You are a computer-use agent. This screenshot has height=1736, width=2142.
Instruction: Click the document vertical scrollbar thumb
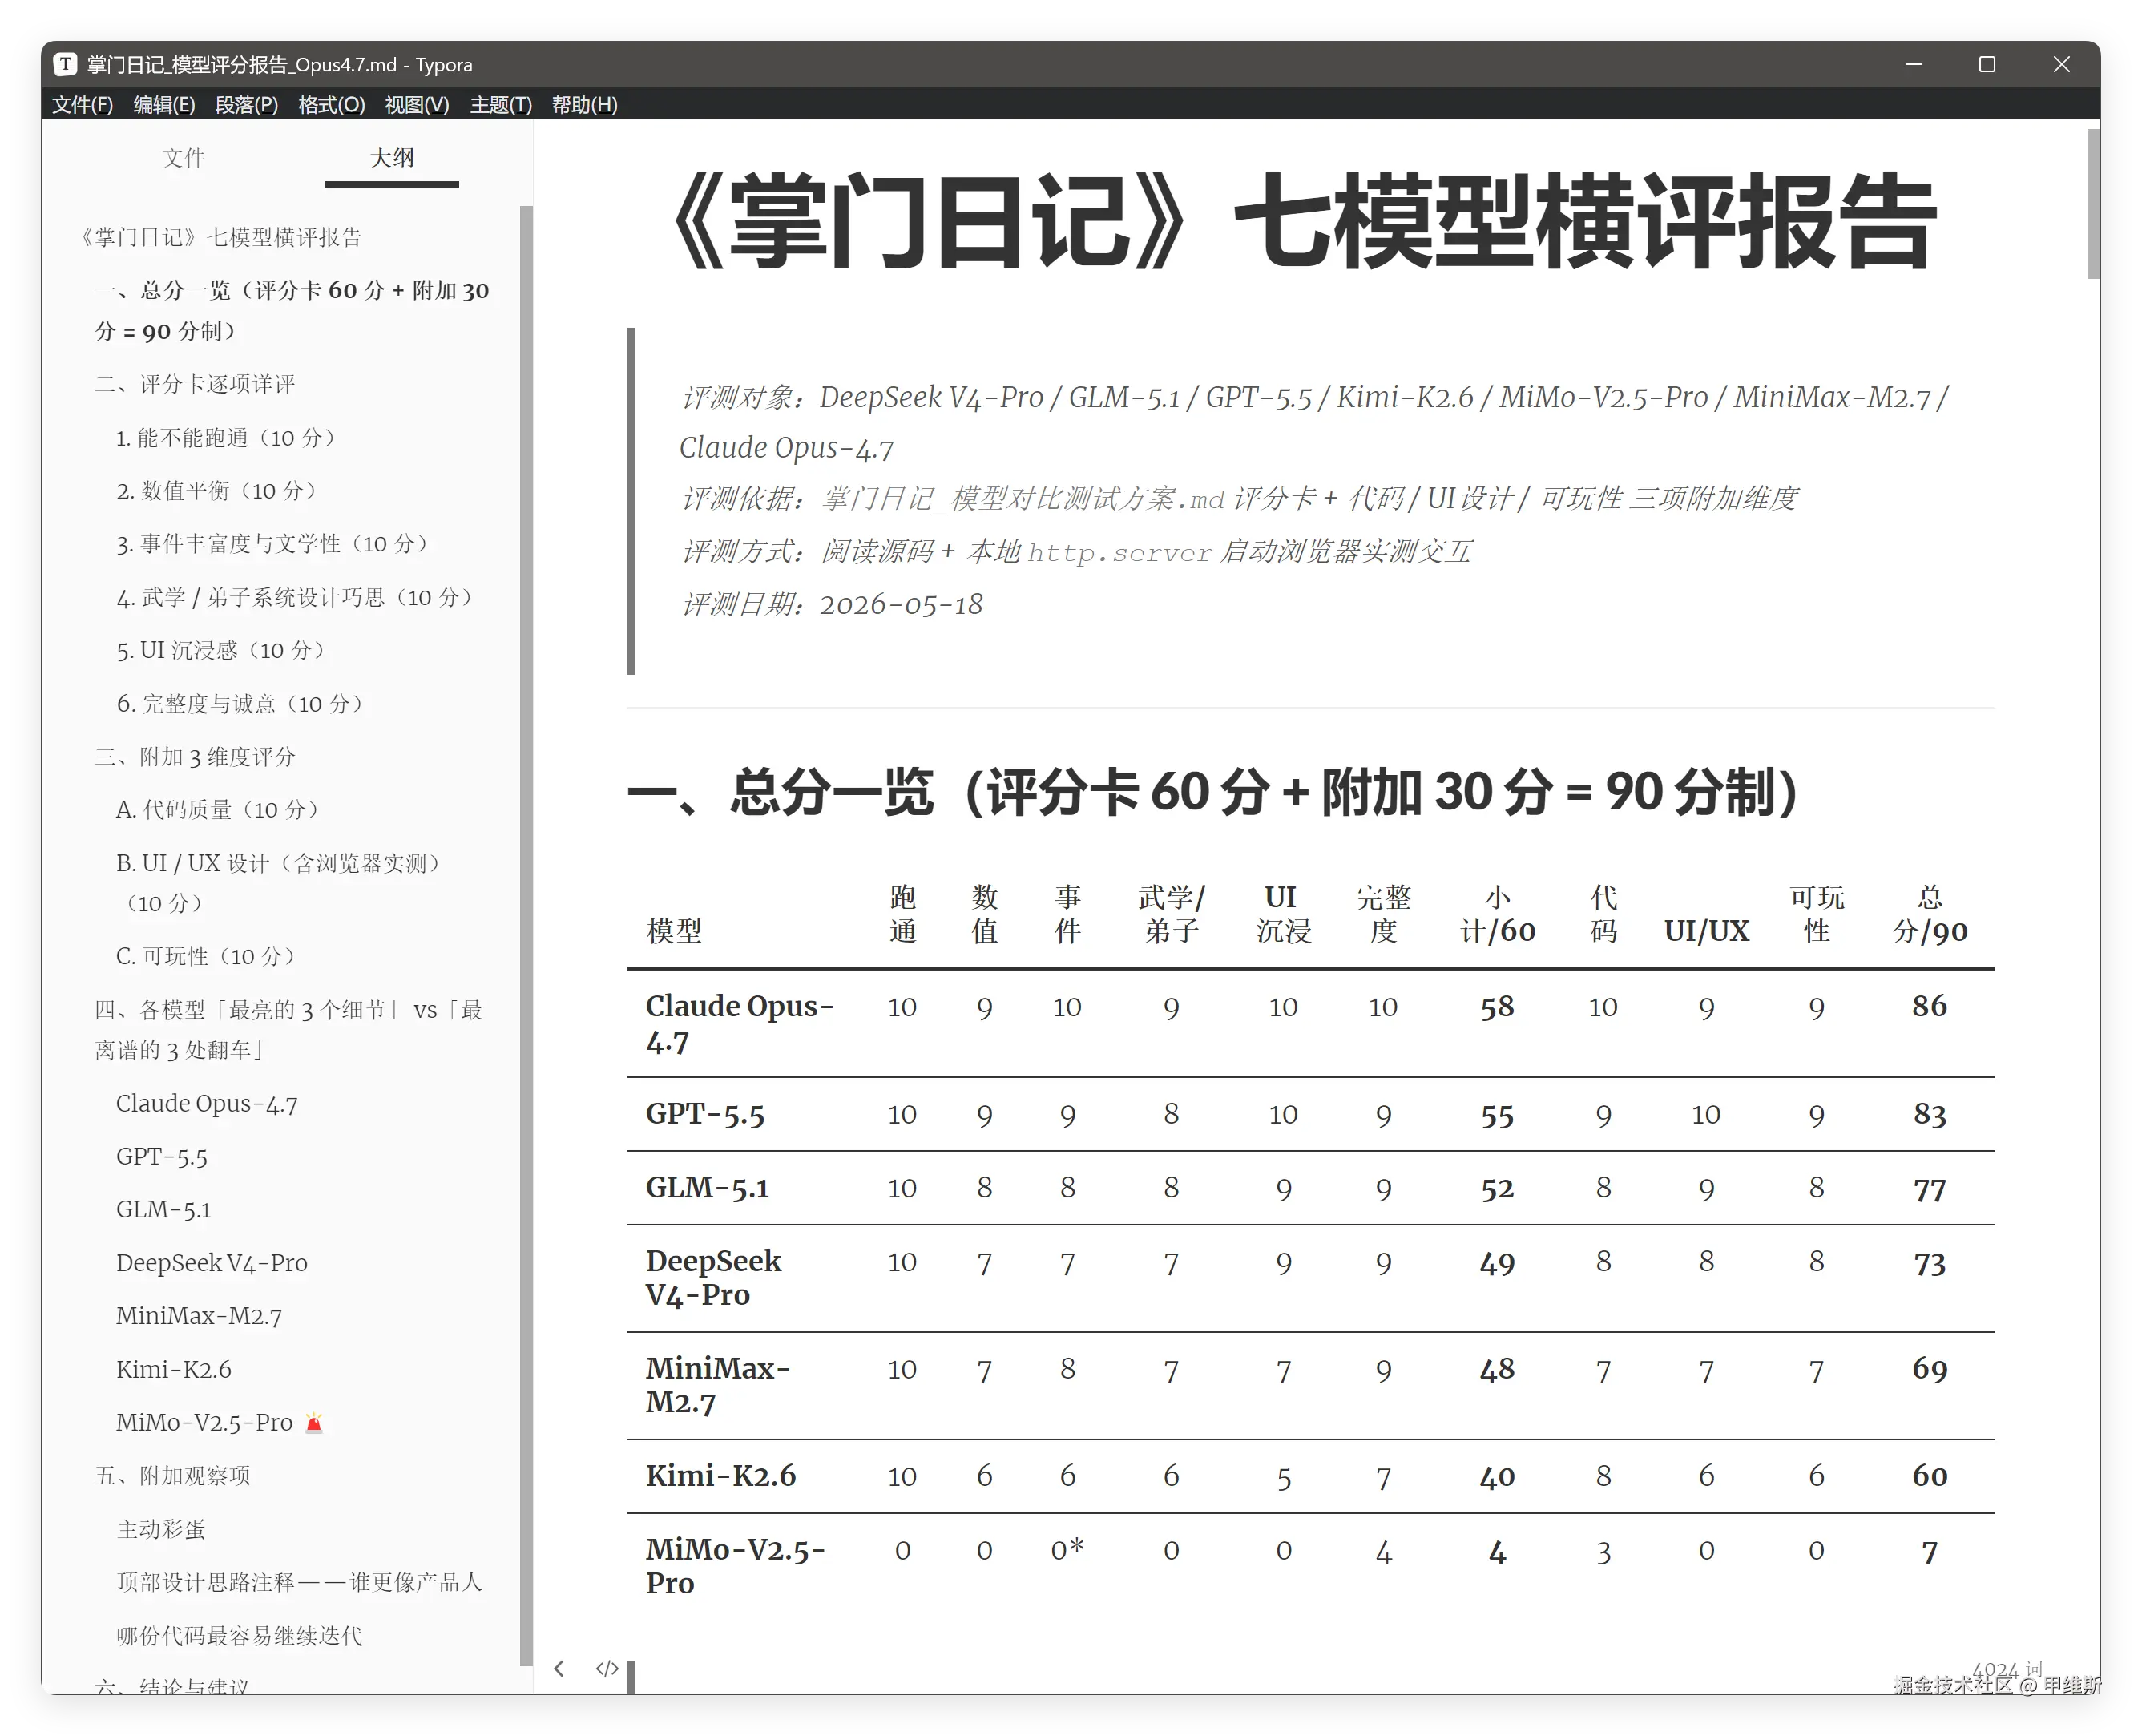[2092, 204]
